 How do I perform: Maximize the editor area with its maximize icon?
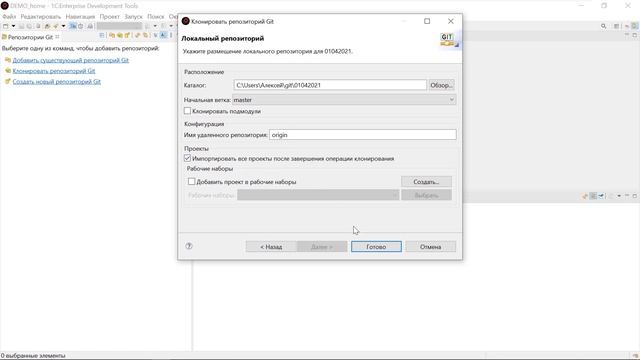point(635,36)
